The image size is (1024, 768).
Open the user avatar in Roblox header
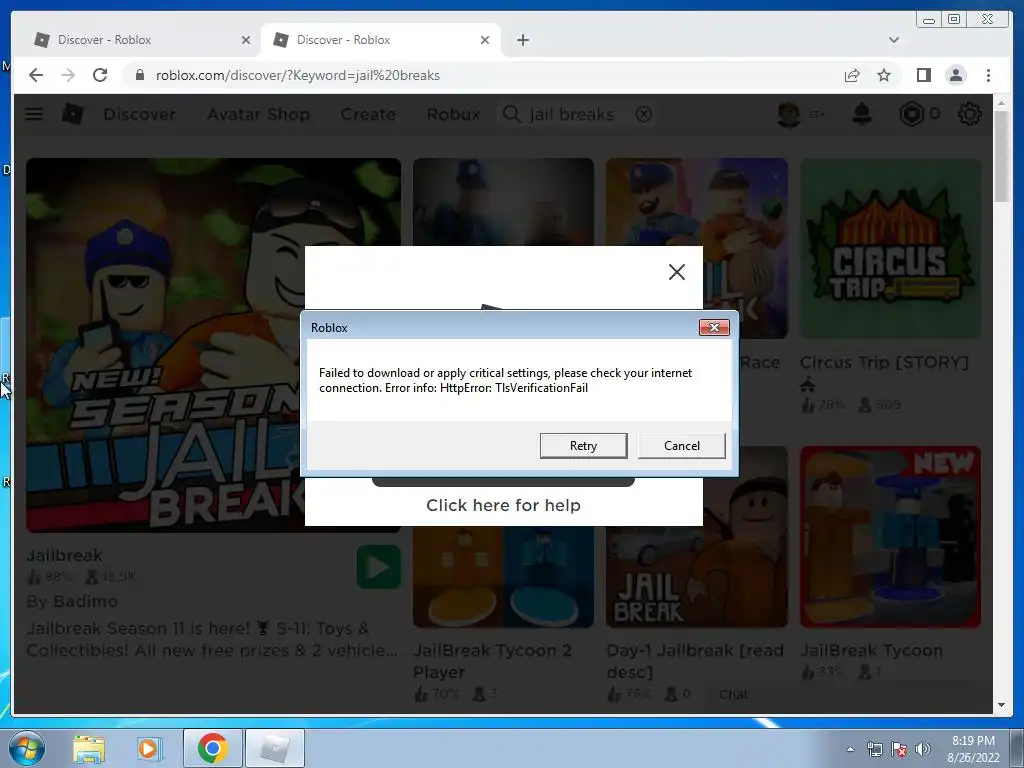(789, 114)
